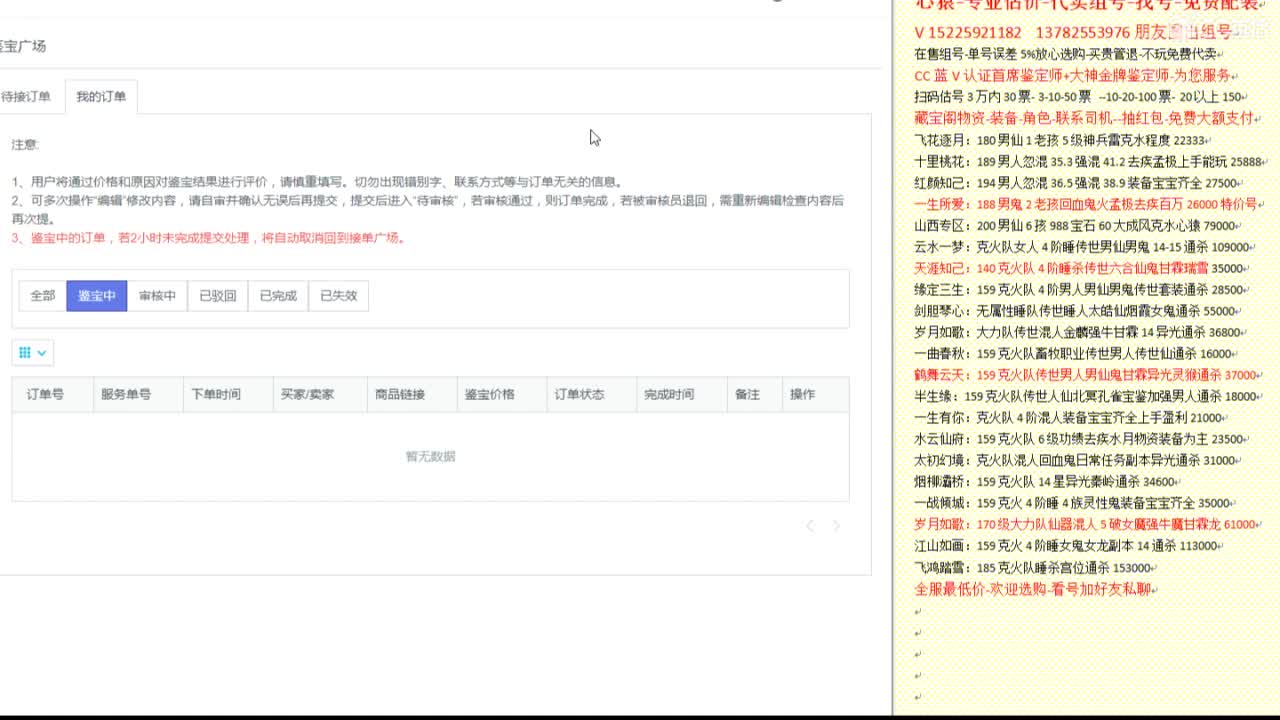Click the 订单号 column header
The height and width of the screenshot is (720, 1280).
pyautogui.click(x=41, y=394)
